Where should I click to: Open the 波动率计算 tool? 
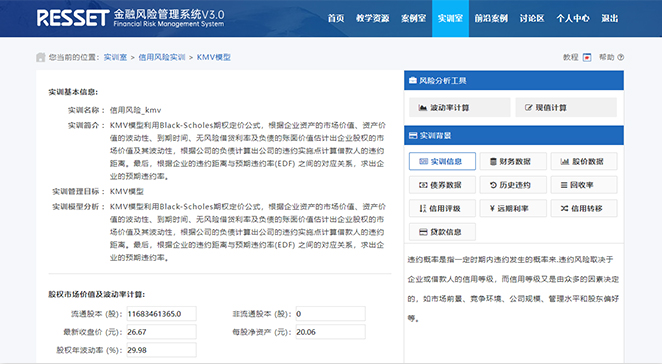click(x=459, y=108)
